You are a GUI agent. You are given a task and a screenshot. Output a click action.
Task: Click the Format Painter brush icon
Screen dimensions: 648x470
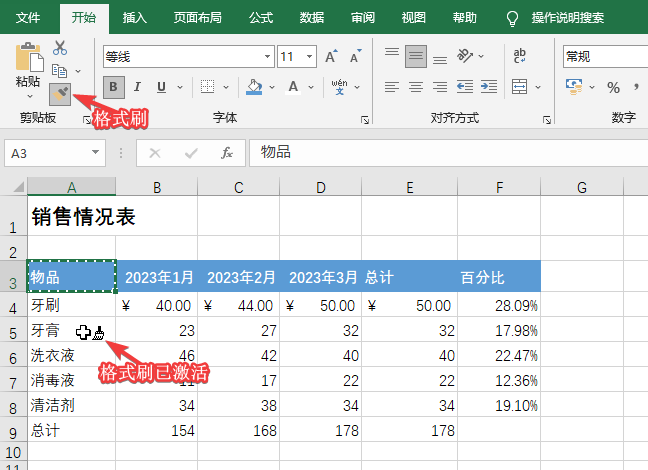(60, 94)
